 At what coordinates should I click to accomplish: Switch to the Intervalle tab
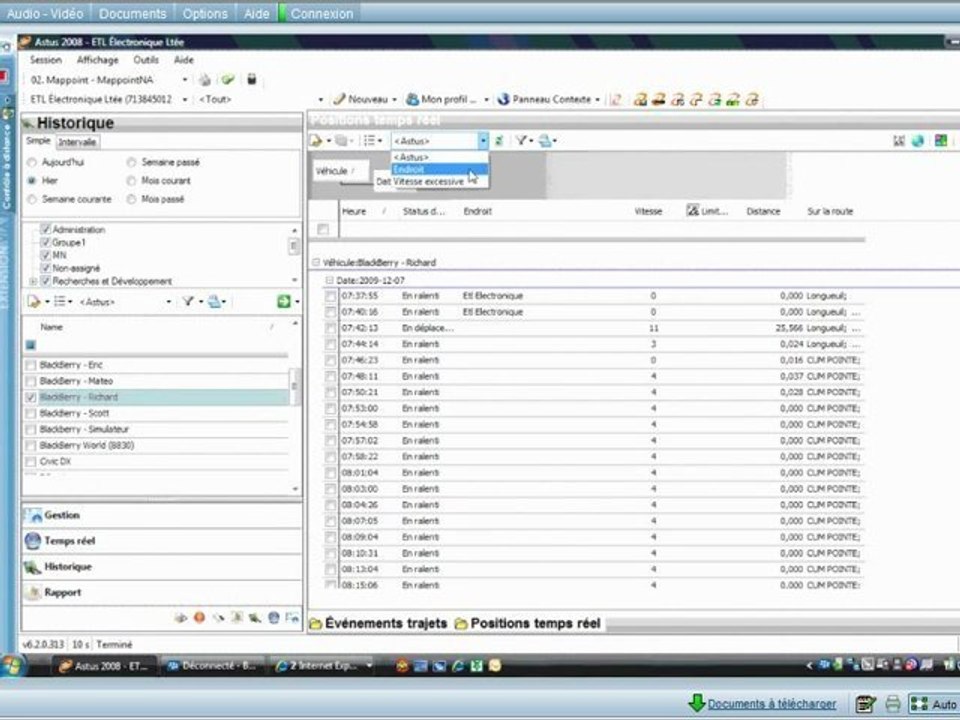[x=77, y=142]
